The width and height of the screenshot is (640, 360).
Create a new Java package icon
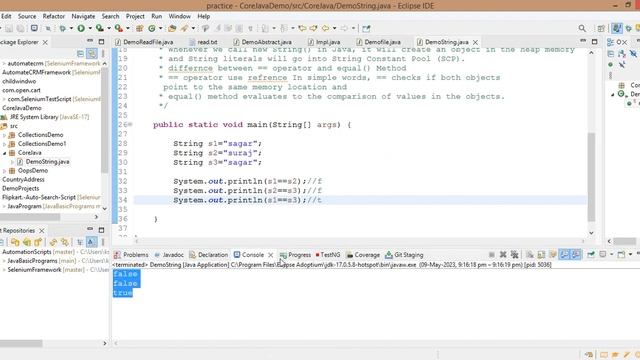[x=139, y=28]
